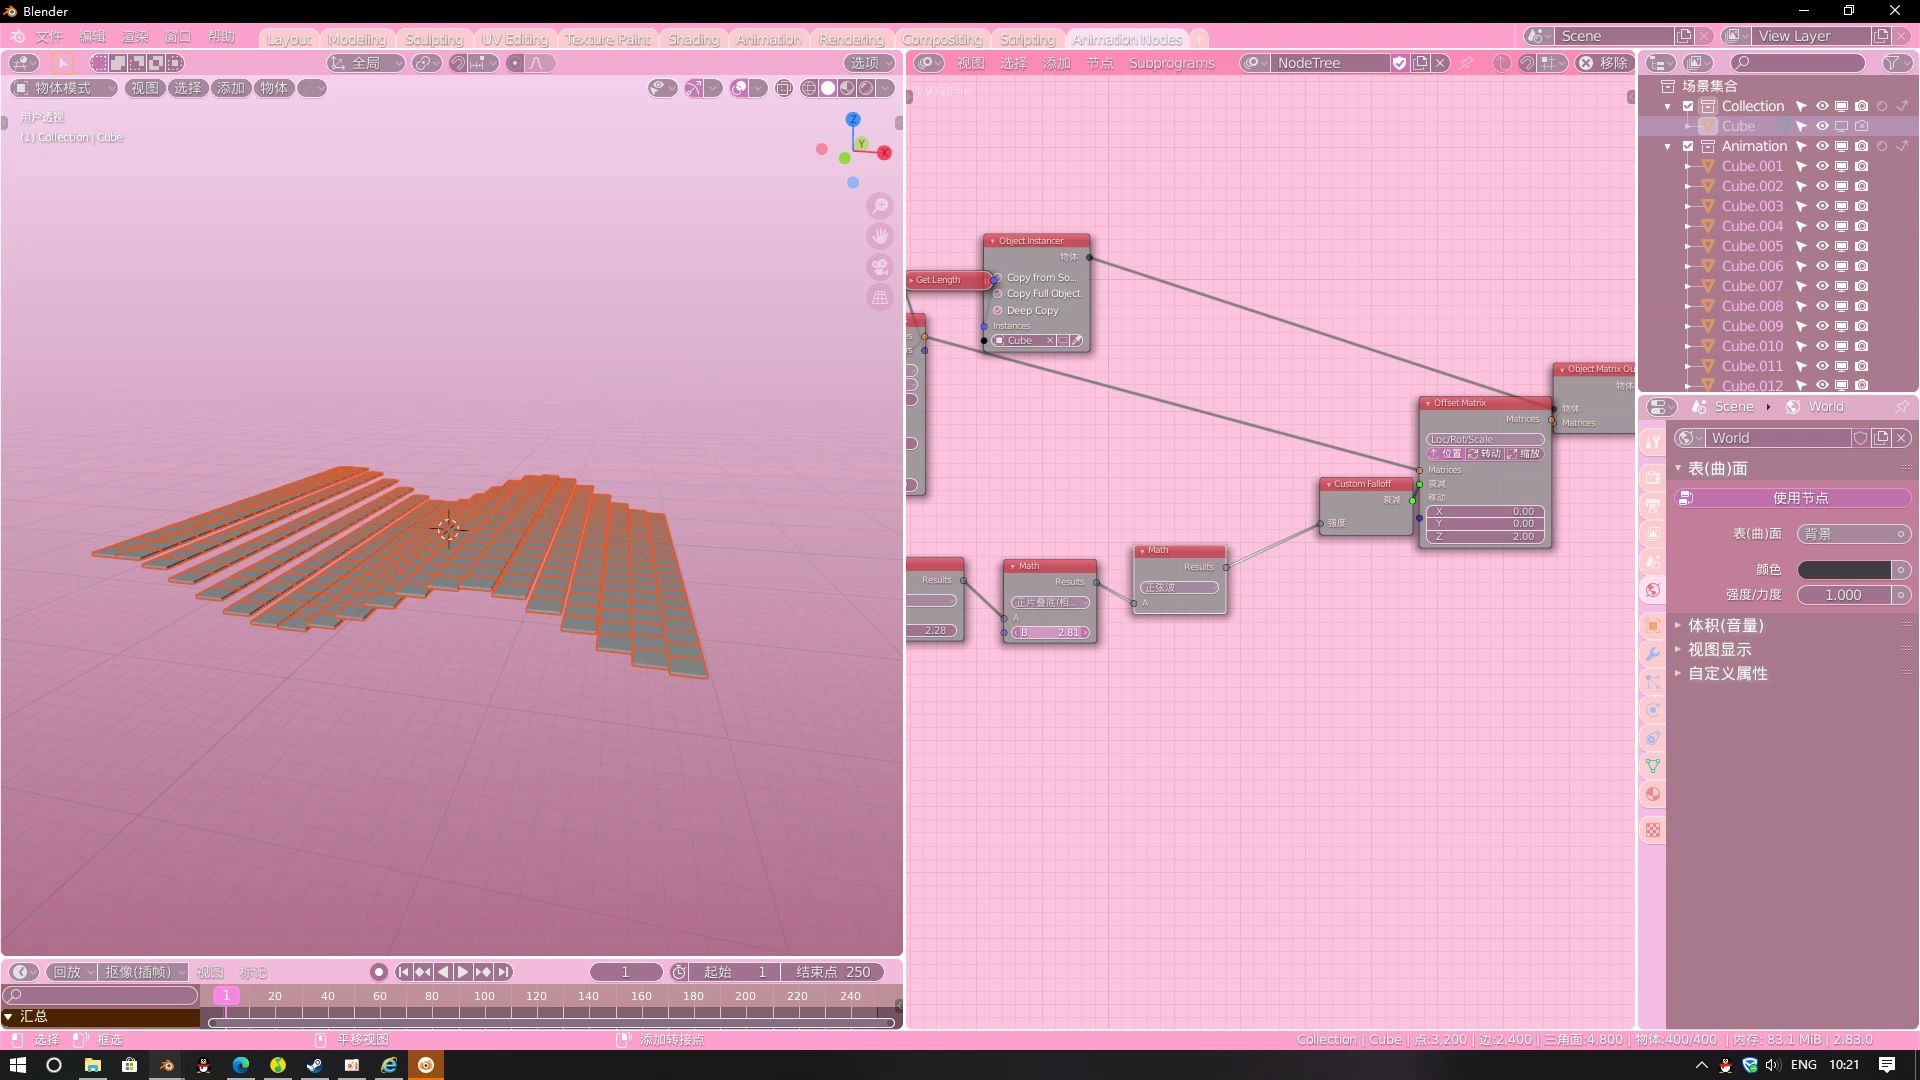
Task: Click the world 颜色 color swatch
Action: 1843,569
